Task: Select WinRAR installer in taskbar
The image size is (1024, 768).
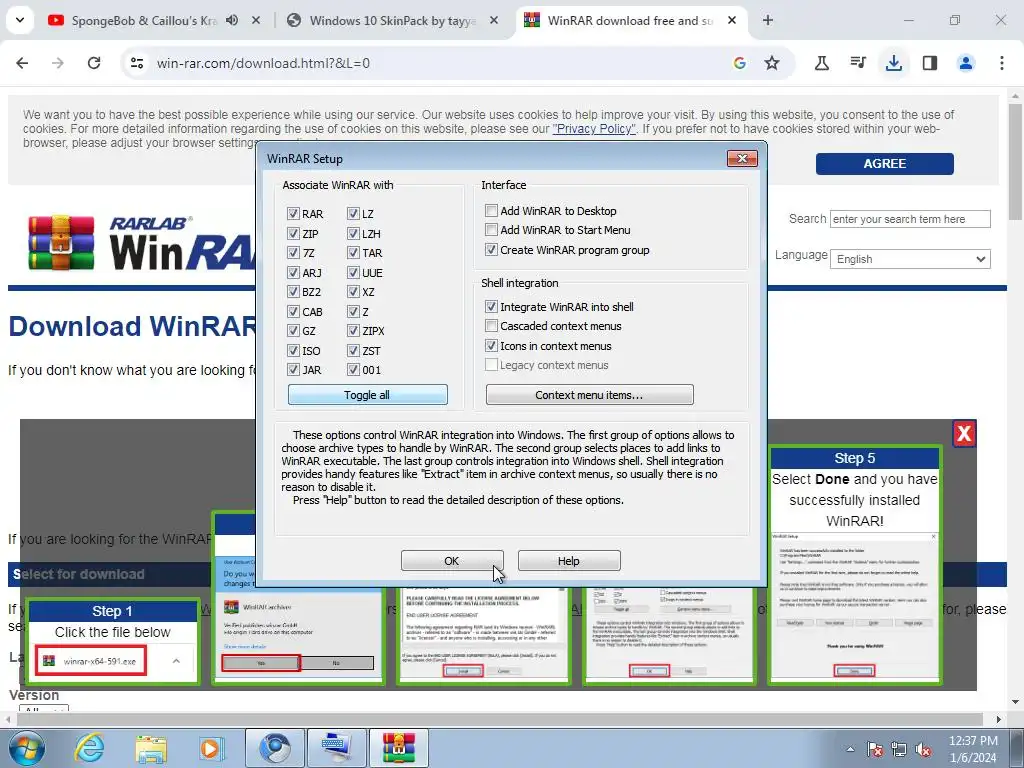Action: pos(399,748)
